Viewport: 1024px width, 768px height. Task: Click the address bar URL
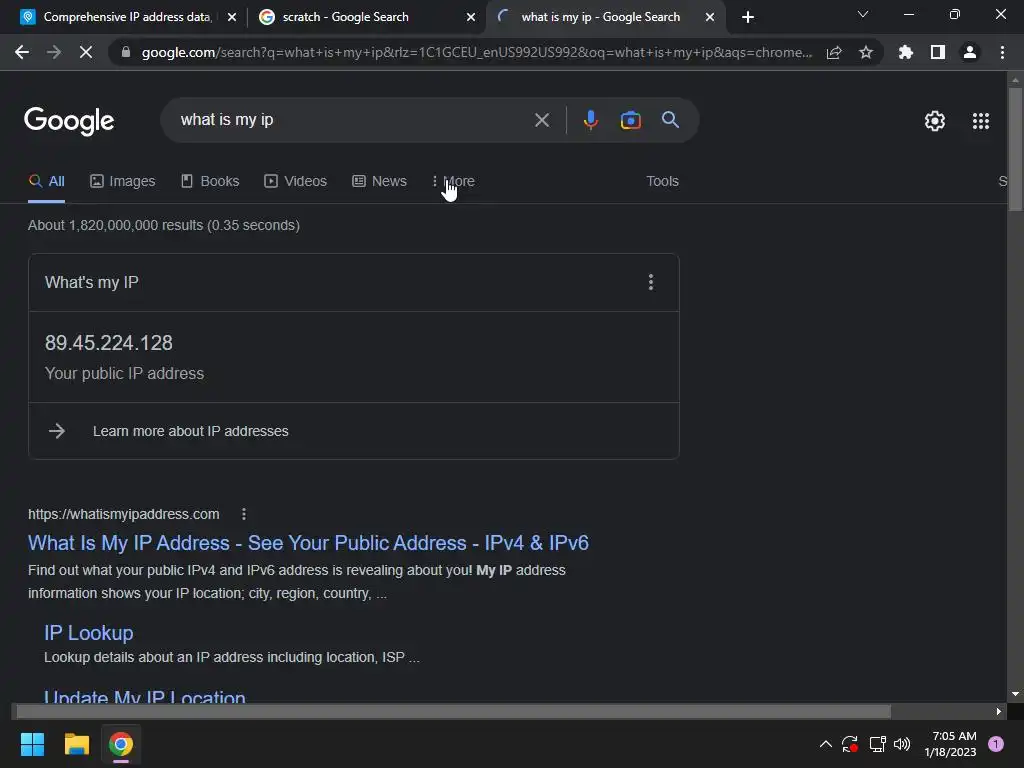477,52
